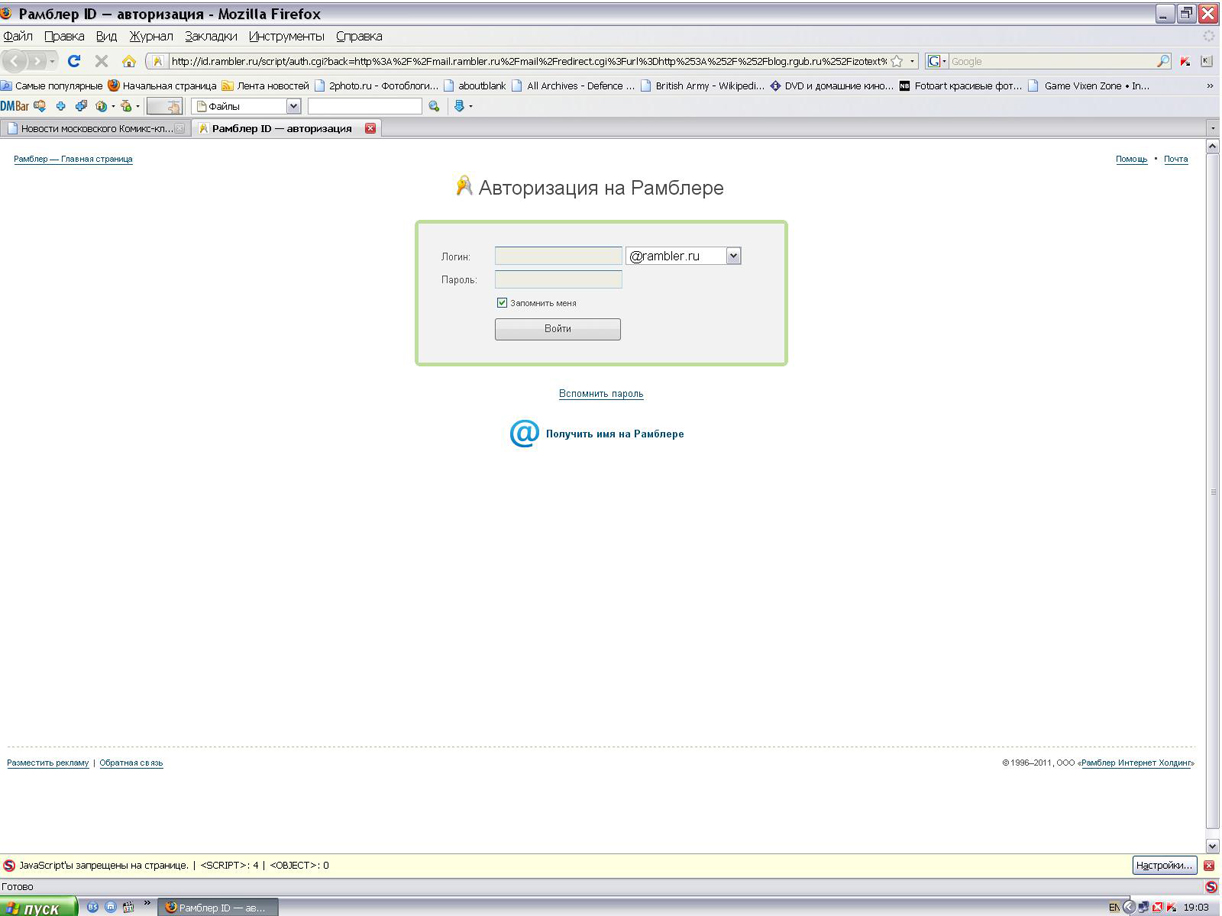The image size is (1222, 916).
Task: Click the NoScript S icon in the notification bar
Action: click(x=9, y=865)
